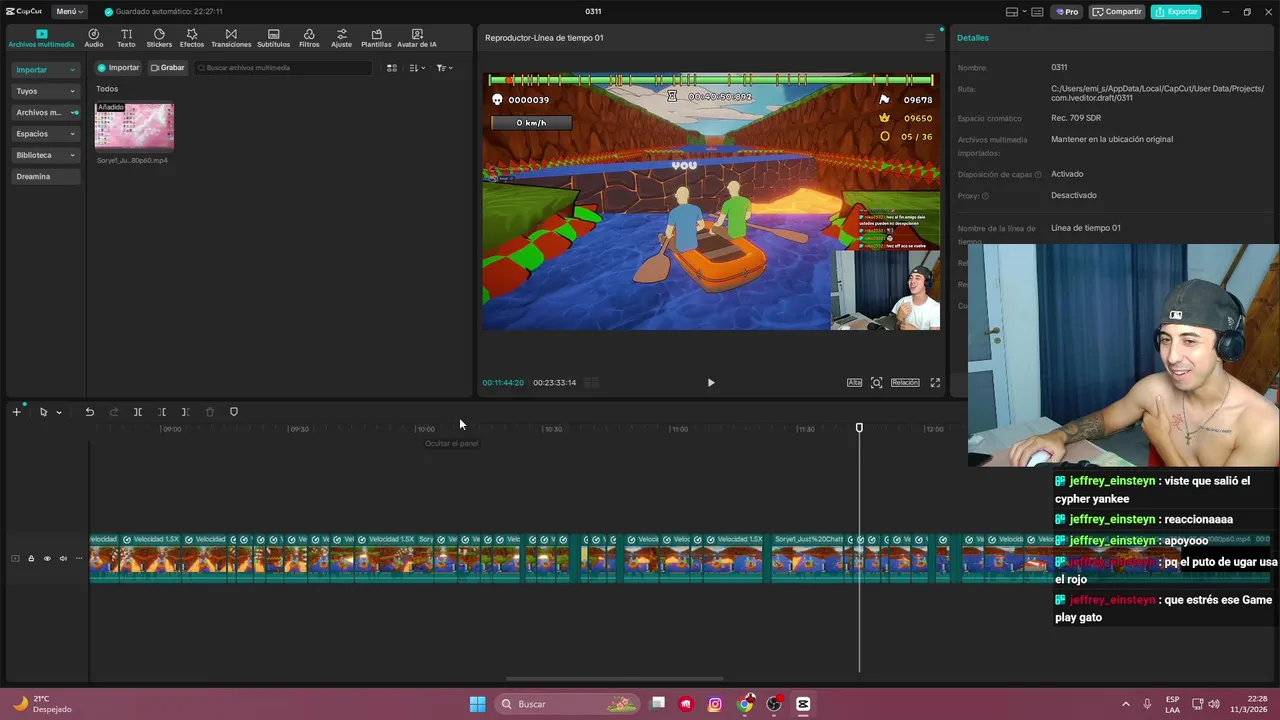Viewport: 1280px width, 720px height.
Task: Click the Importar button with plus icon
Action: [119, 68]
